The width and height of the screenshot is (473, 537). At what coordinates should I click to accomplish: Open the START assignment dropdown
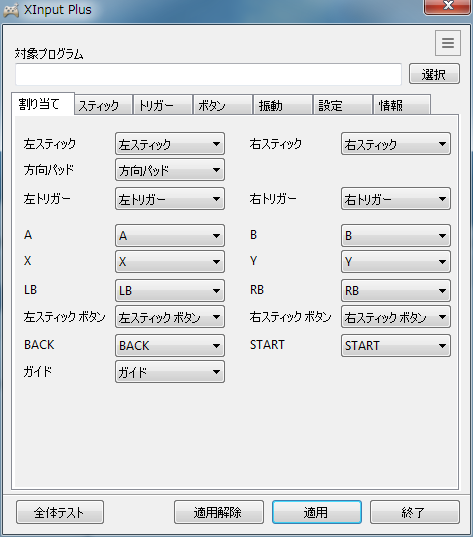pos(396,346)
